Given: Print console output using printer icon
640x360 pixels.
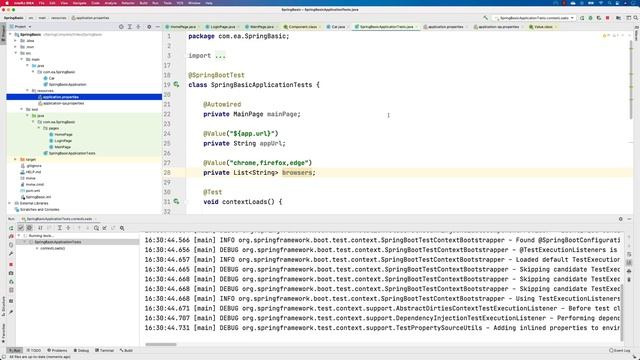Looking at the screenshot, I should point(629,271).
